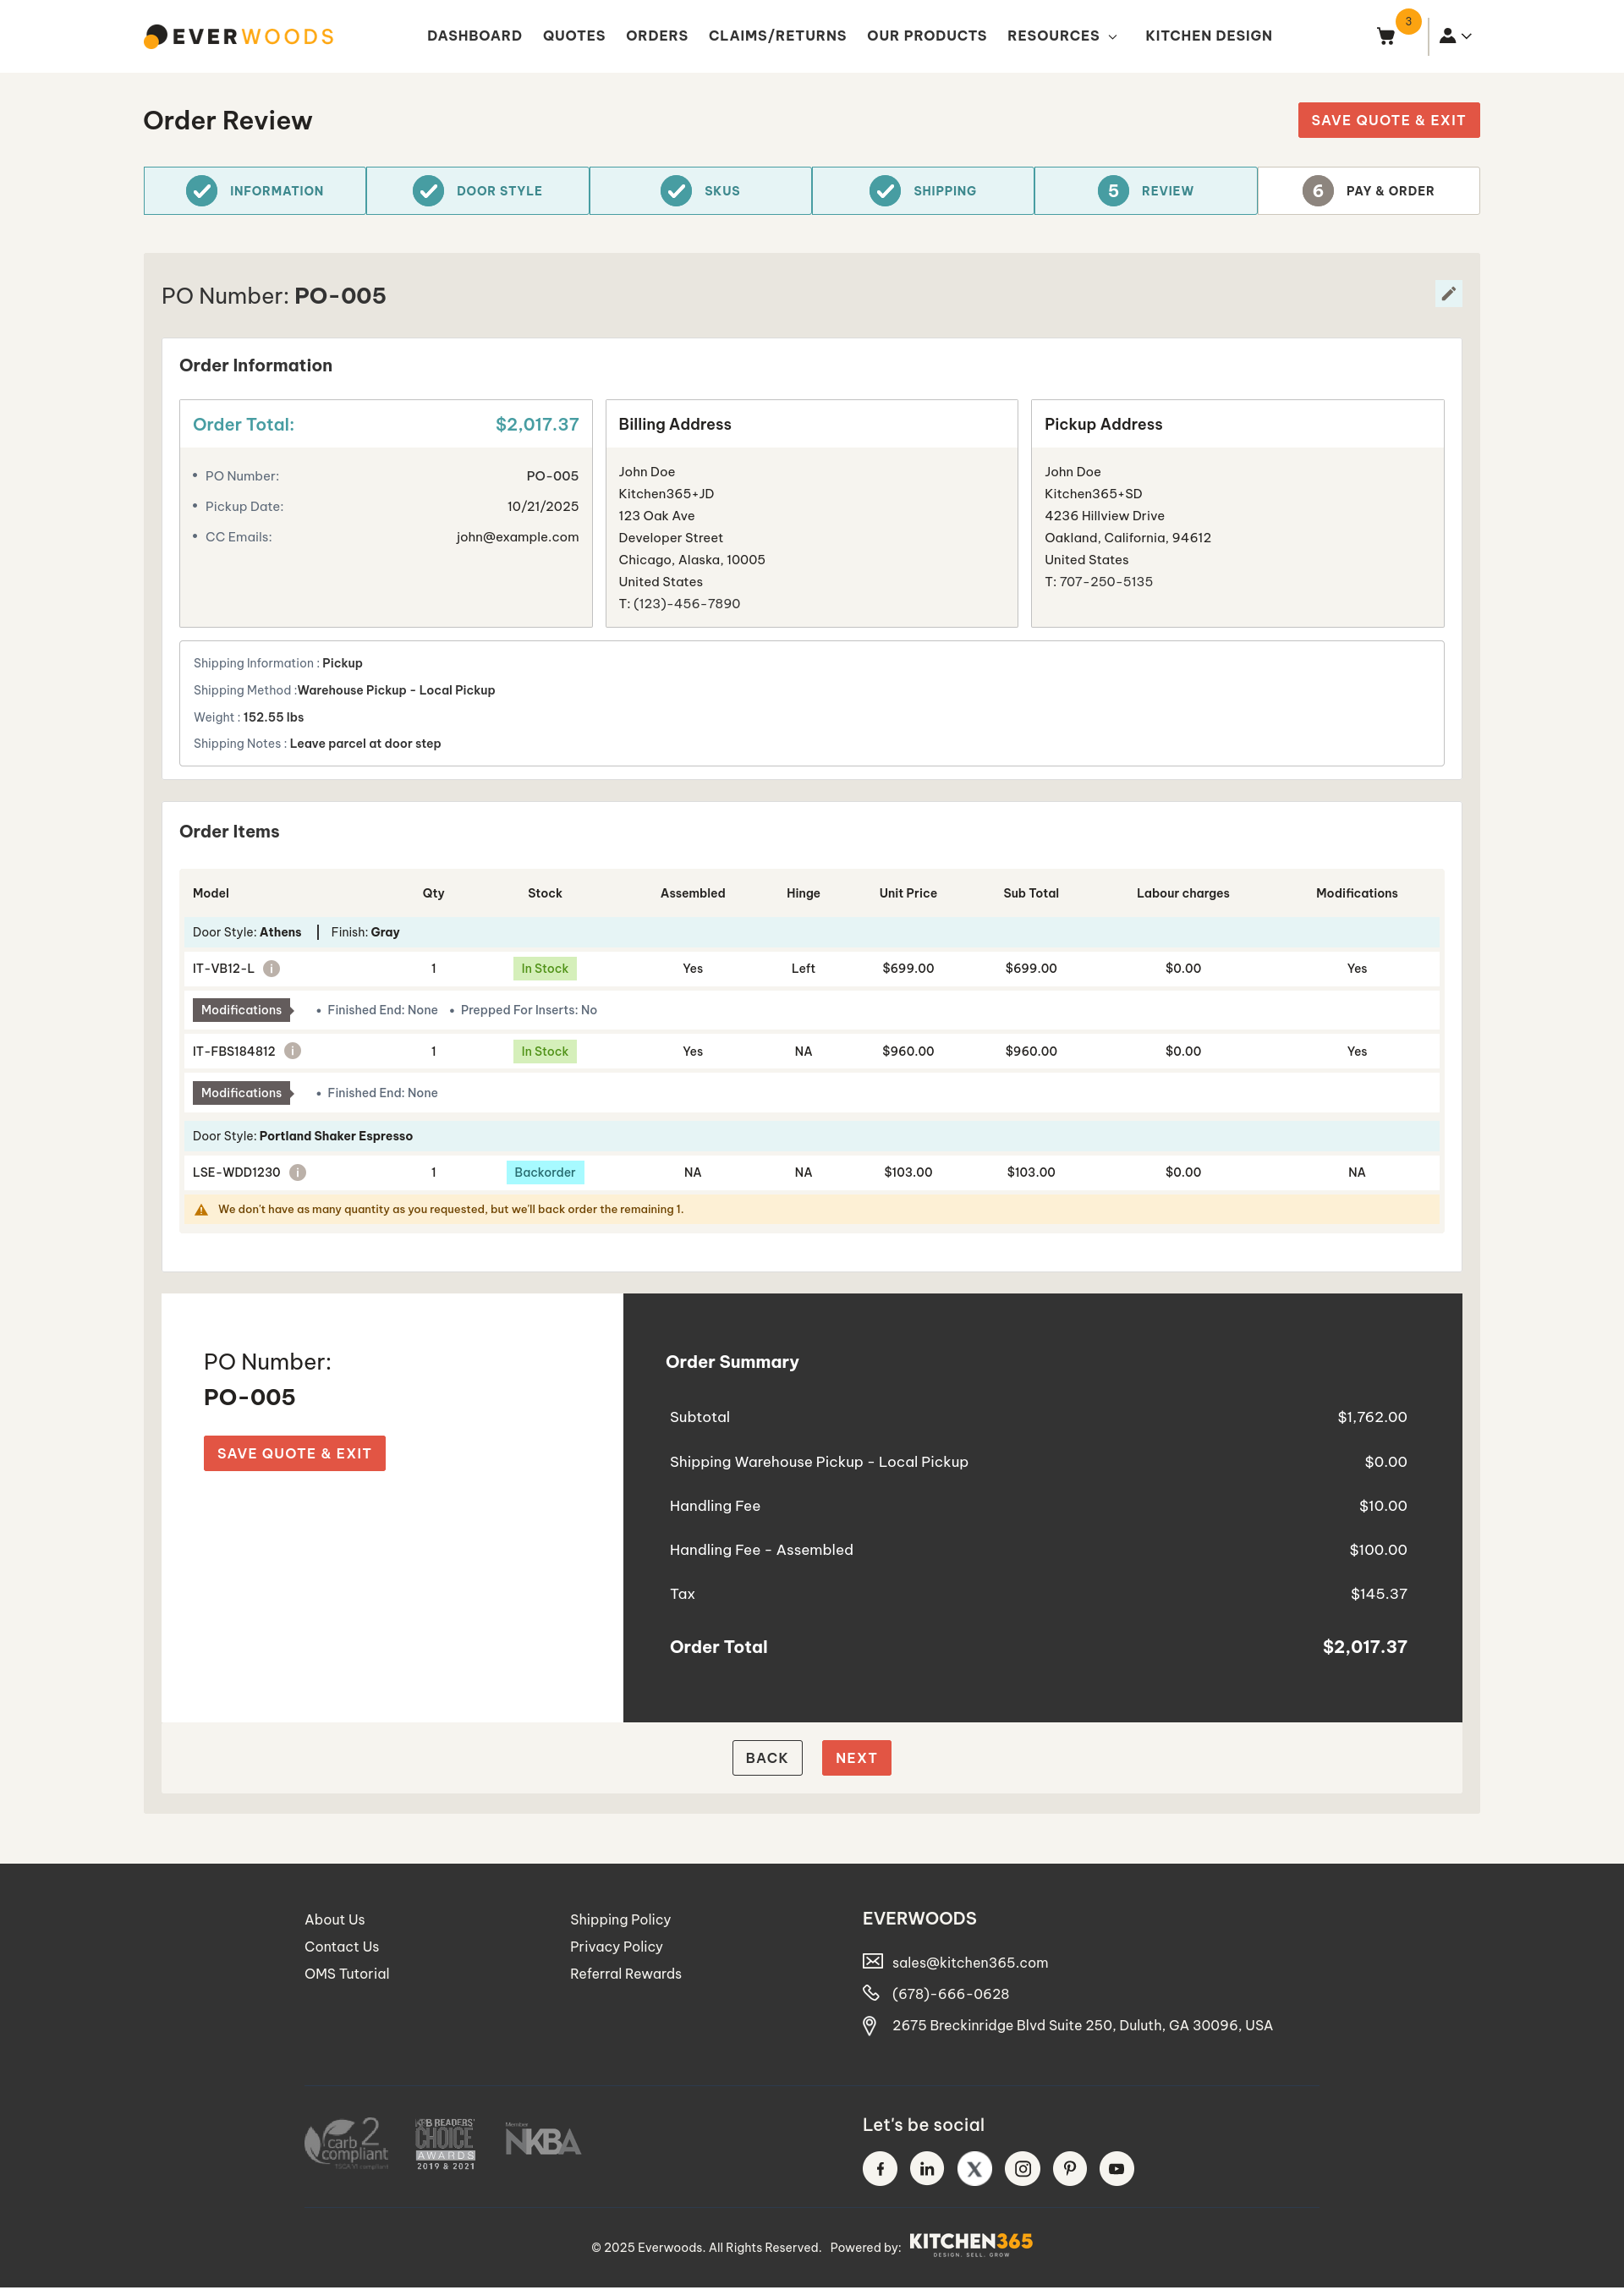Open Kitchen Design menu item
This screenshot has width=1624, height=2290.
tap(1208, 36)
